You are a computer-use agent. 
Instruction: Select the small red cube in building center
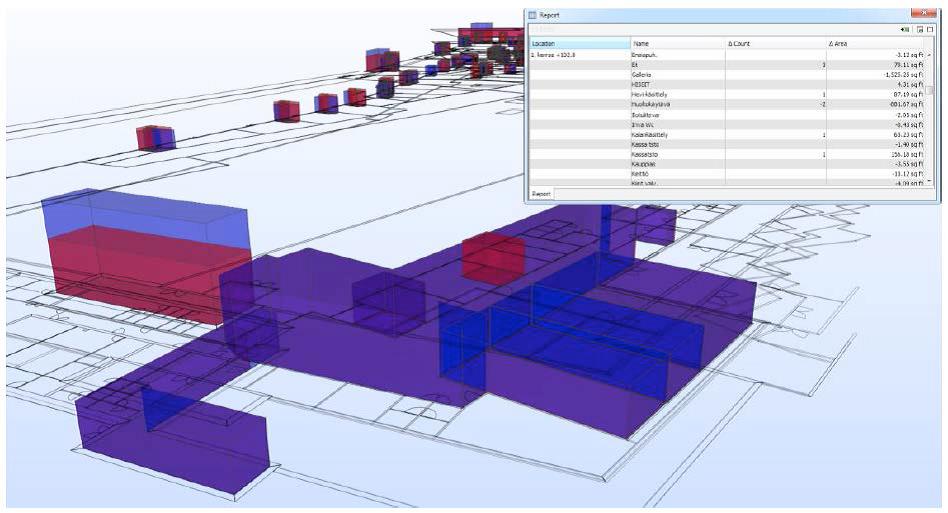click(492, 256)
